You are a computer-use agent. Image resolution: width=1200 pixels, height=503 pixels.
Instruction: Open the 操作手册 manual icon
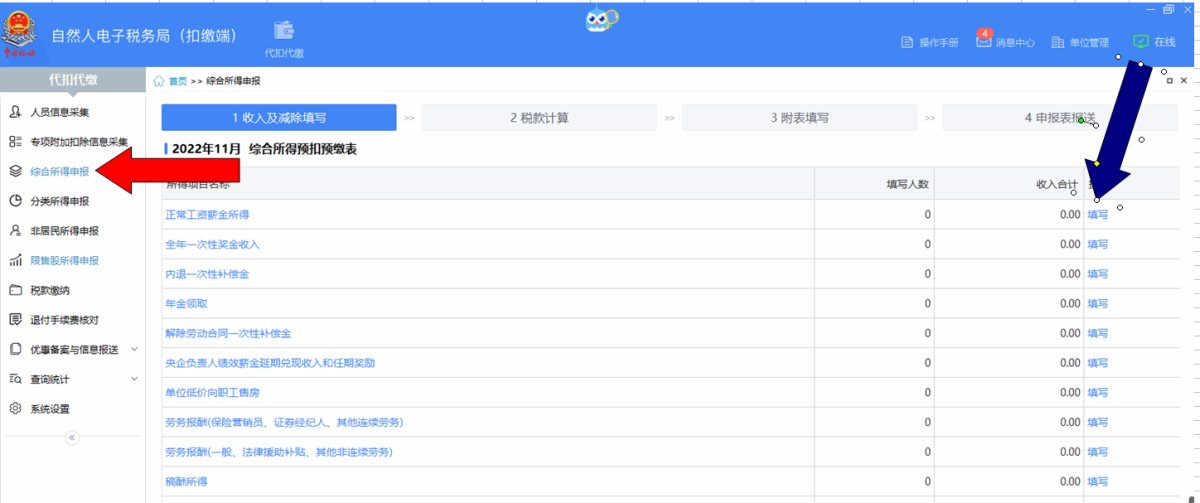pyautogui.click(x=908, y=42)
